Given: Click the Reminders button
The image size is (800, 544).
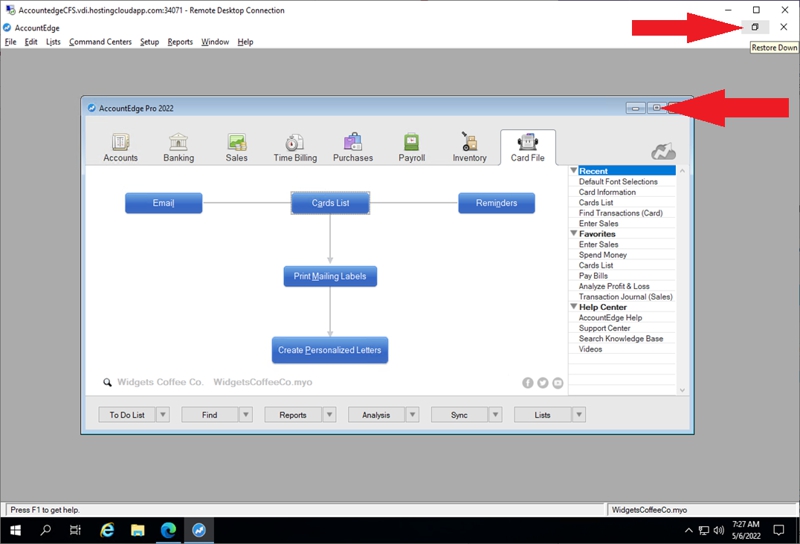Looking at the screenshot, I should (x=496, y=203).
